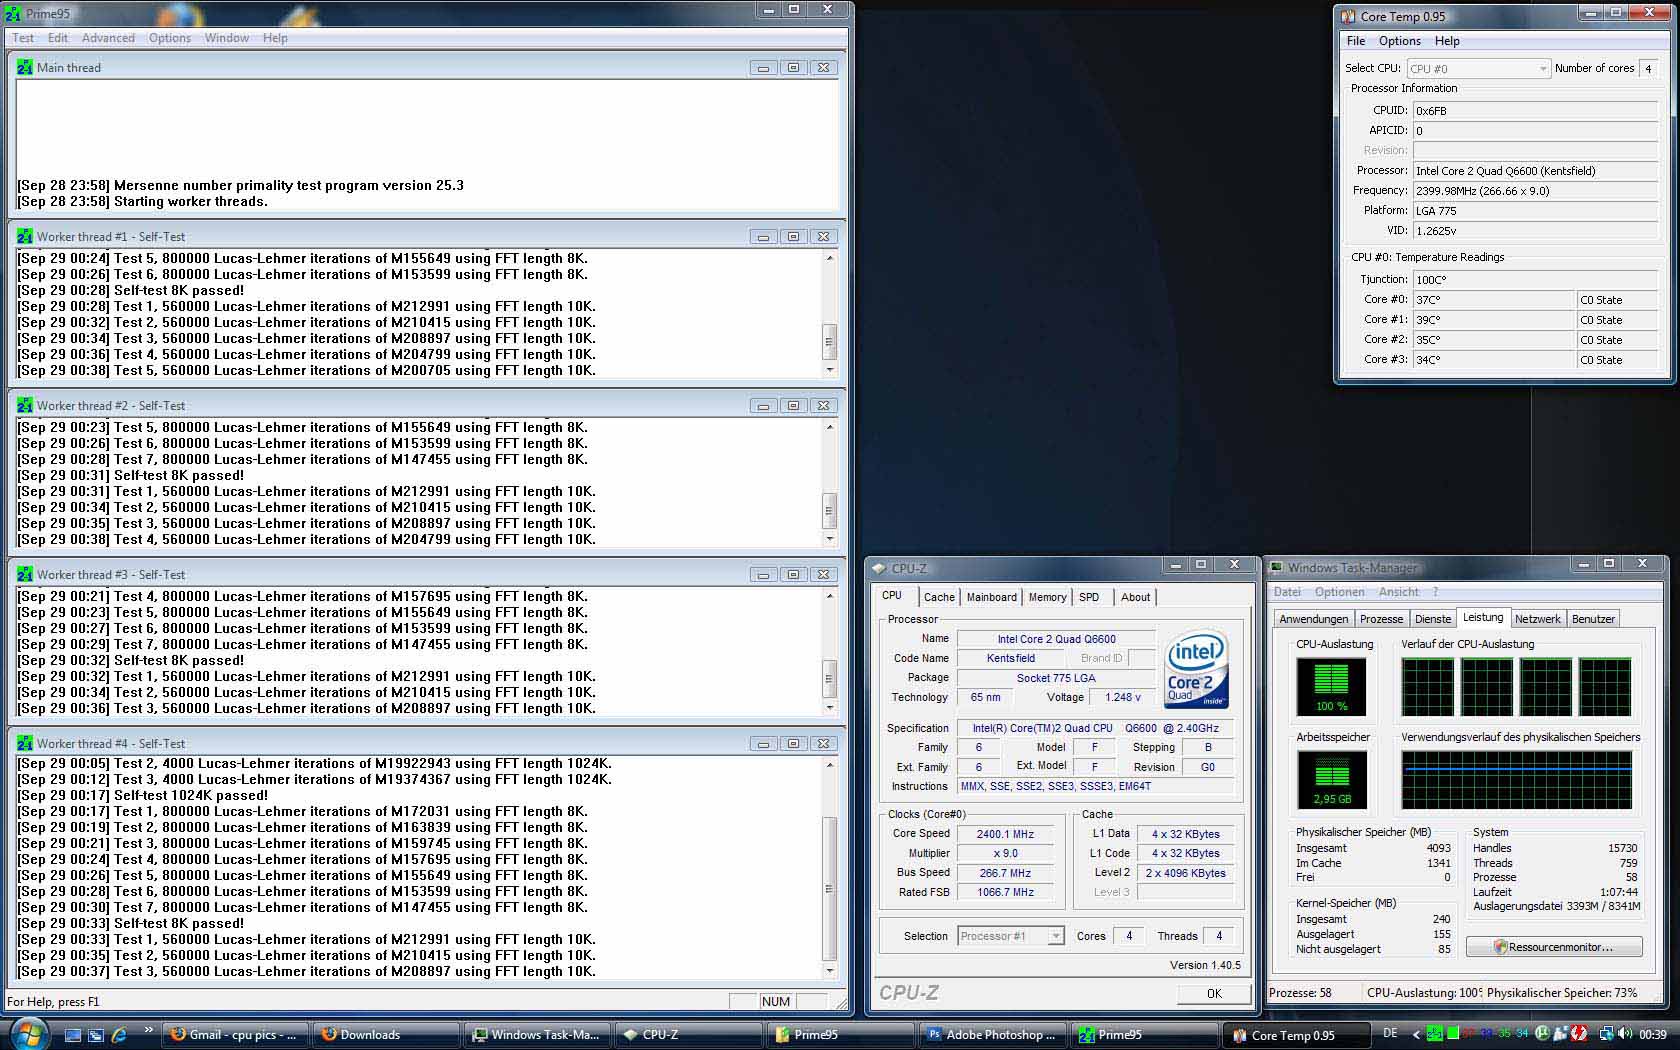Screen dimensions: 1680x1050
Task: Switch to CPU-Z via the taskbar
Action: pyautogui.click(x=688, y=1035)
